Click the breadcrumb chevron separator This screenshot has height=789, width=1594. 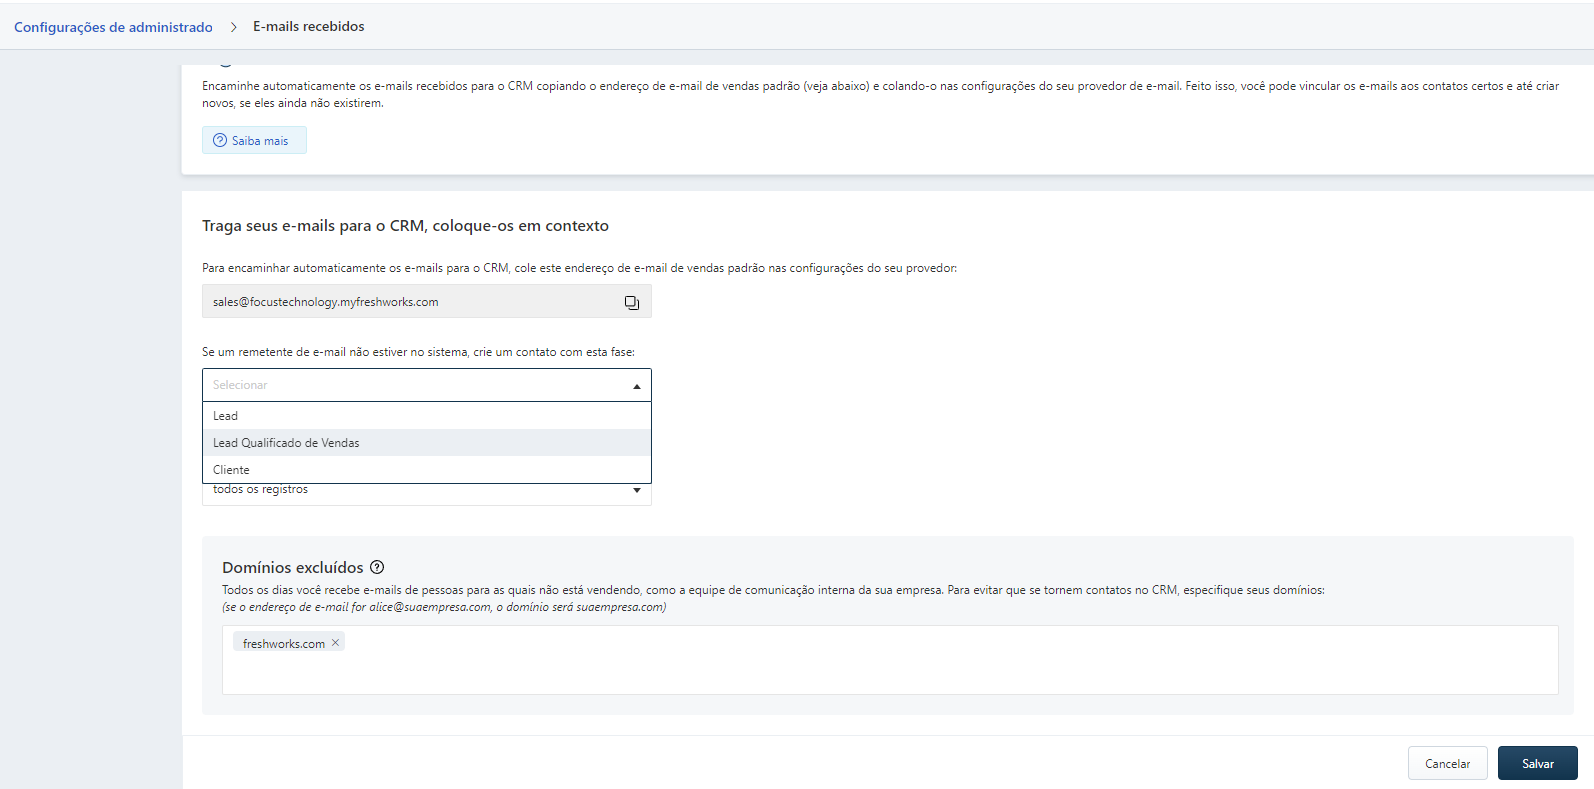(x=233, y=27)
